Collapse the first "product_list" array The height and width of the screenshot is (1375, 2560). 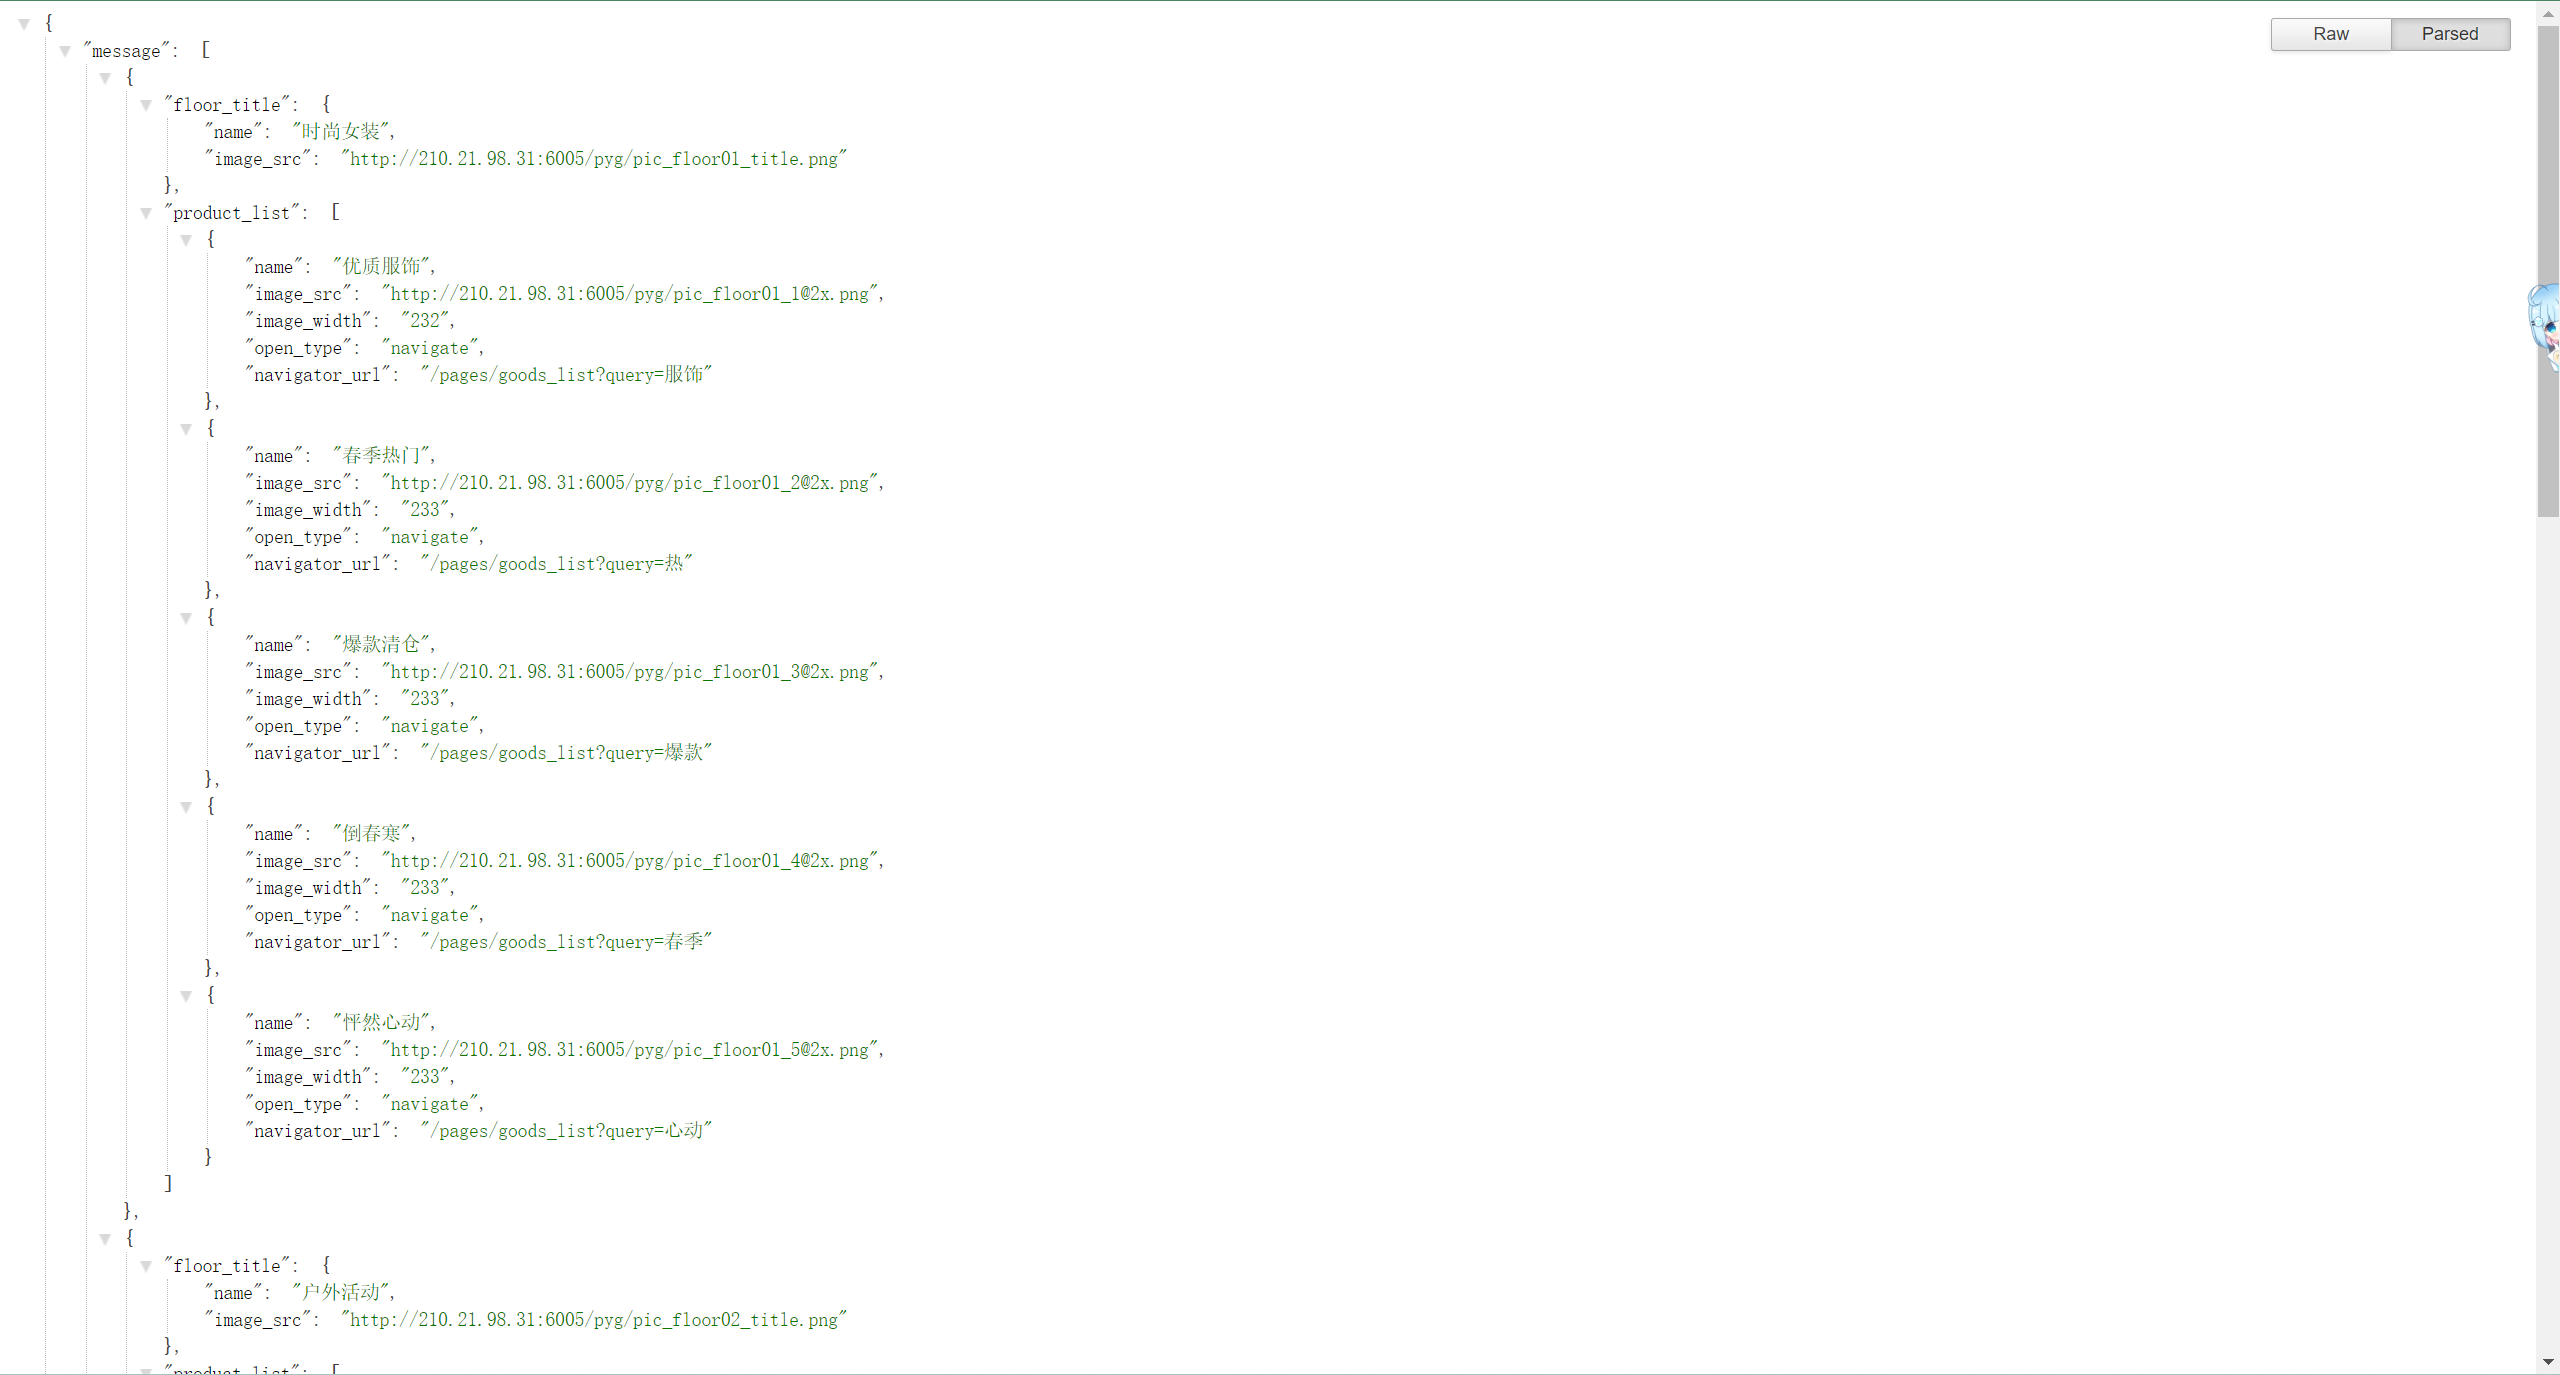[x=146, y=213]
